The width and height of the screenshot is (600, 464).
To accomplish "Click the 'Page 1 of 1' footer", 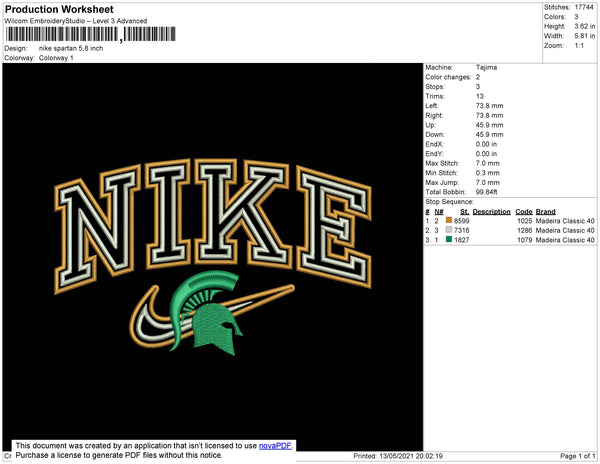I will point(578,456).
